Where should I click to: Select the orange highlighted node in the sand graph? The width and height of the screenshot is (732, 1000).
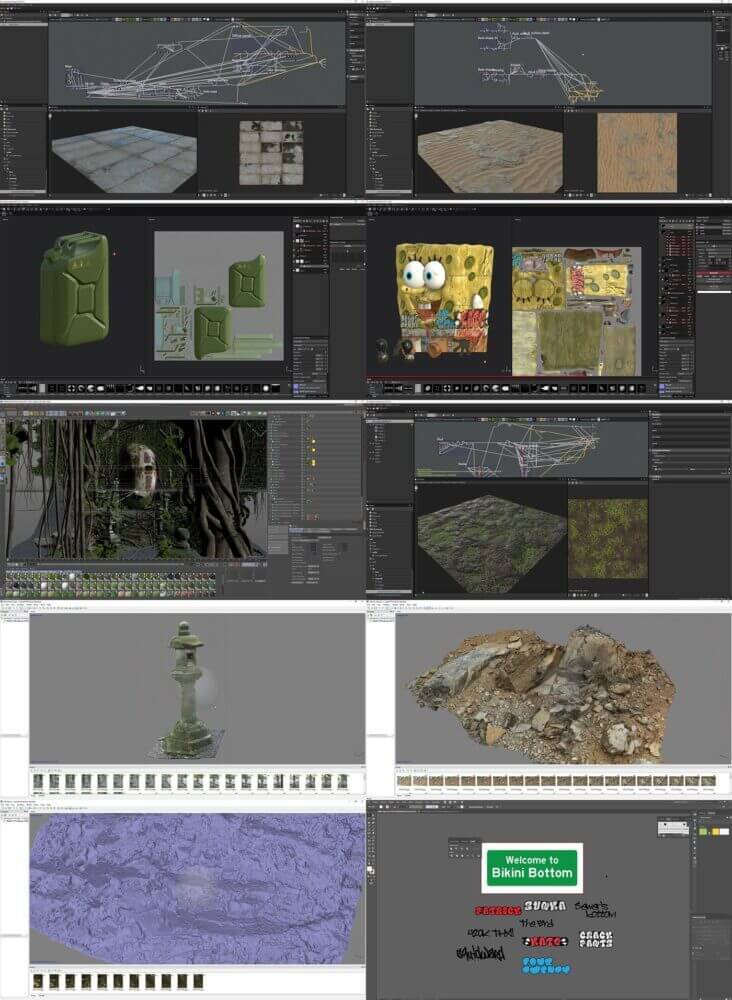pyautogui.click(x=585, y=96)
